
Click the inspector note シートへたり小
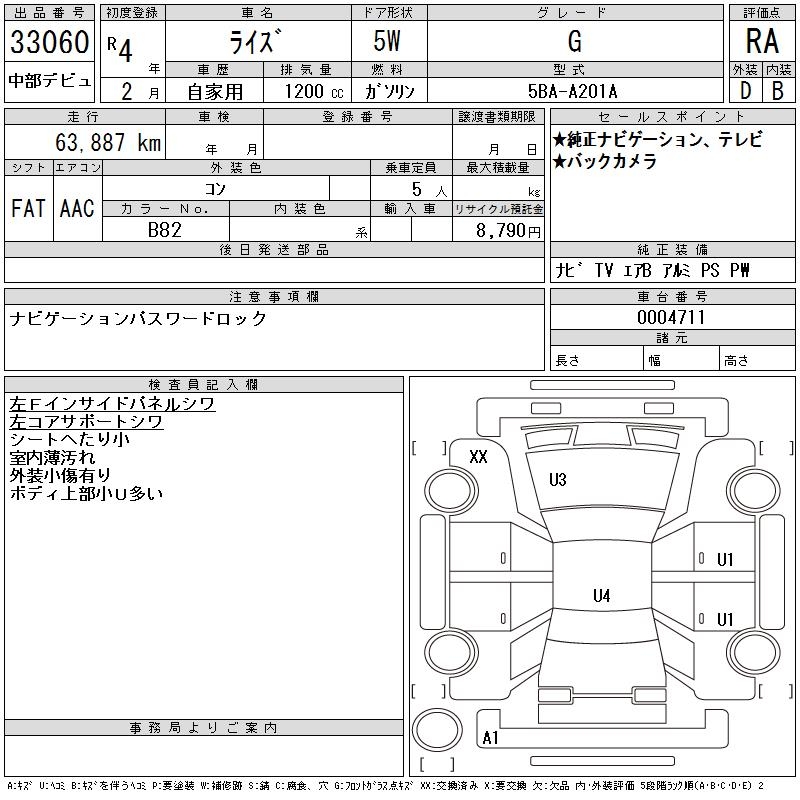click(69, 439)
